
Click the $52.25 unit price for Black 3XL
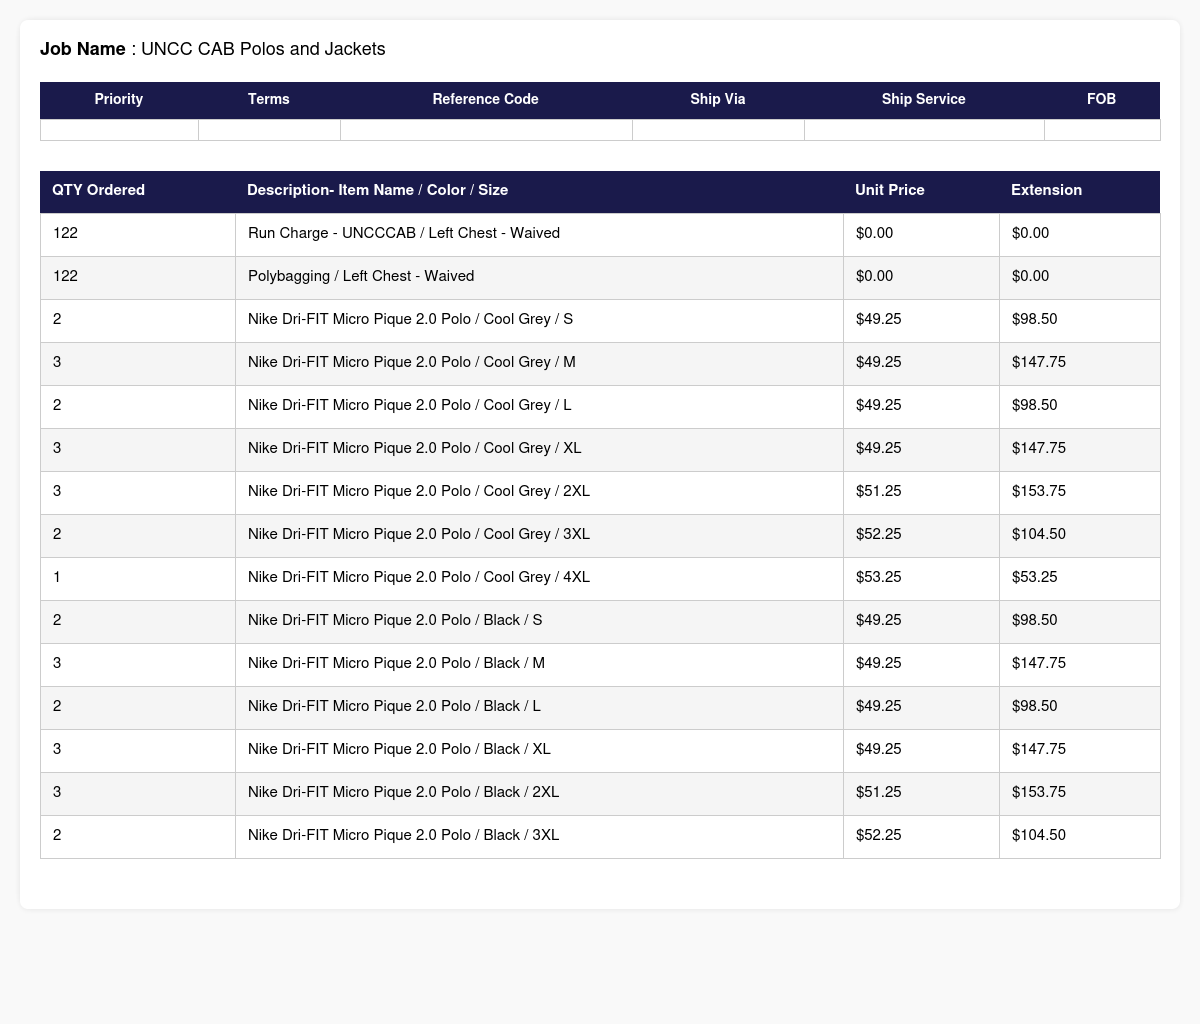pyautogui.click(x=879, y=835)
